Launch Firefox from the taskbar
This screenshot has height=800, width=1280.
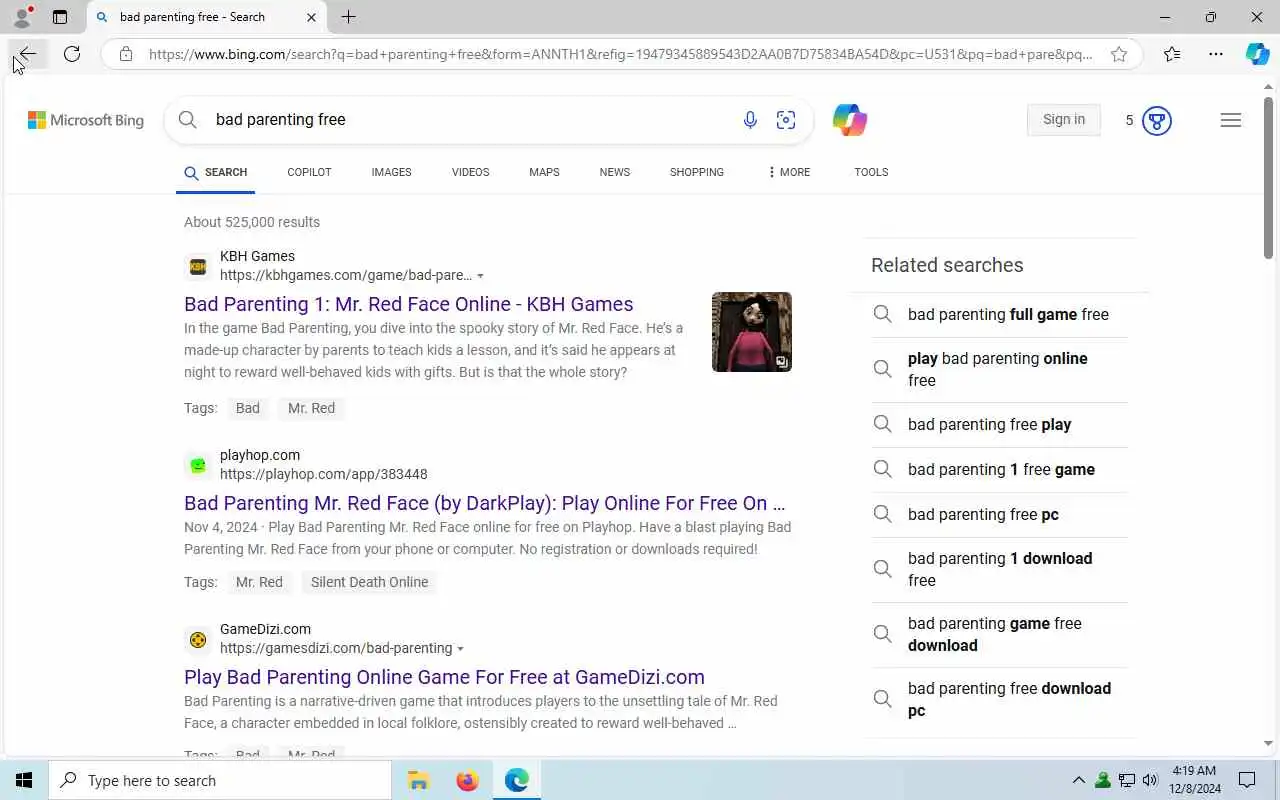click(467, 780)
